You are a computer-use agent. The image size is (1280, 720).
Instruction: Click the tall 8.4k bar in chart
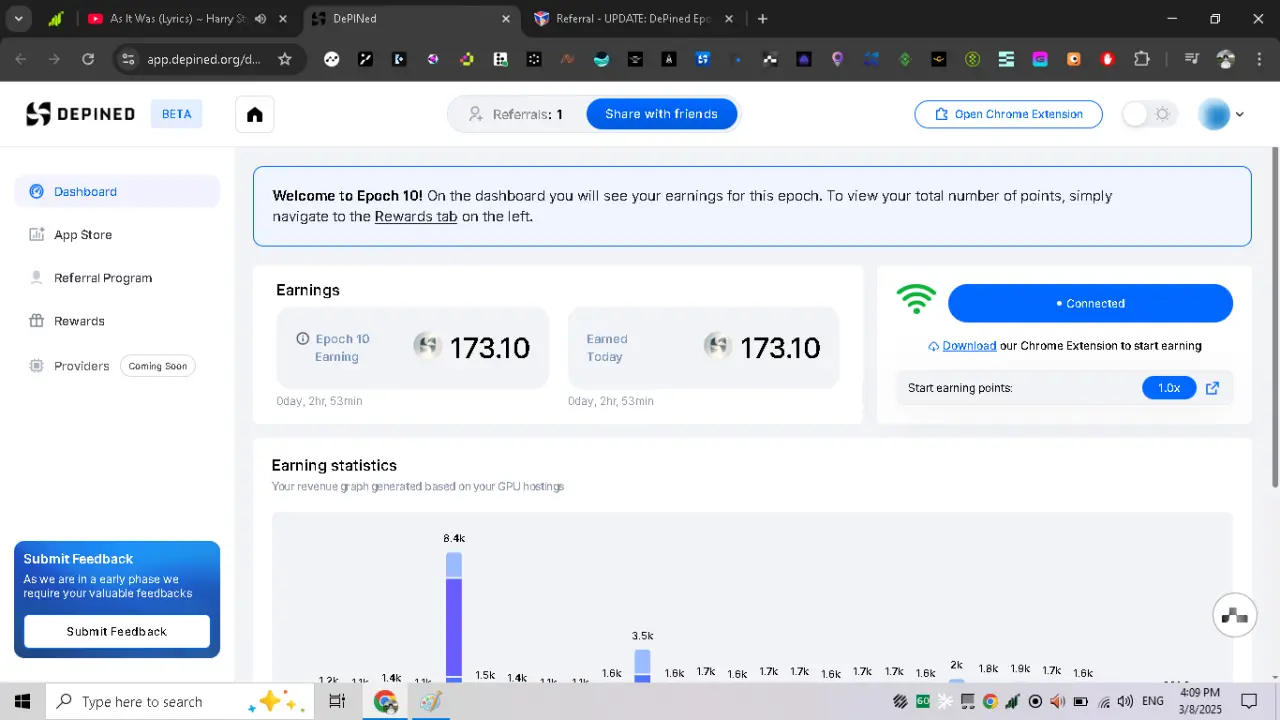click(x=454, y=616)
